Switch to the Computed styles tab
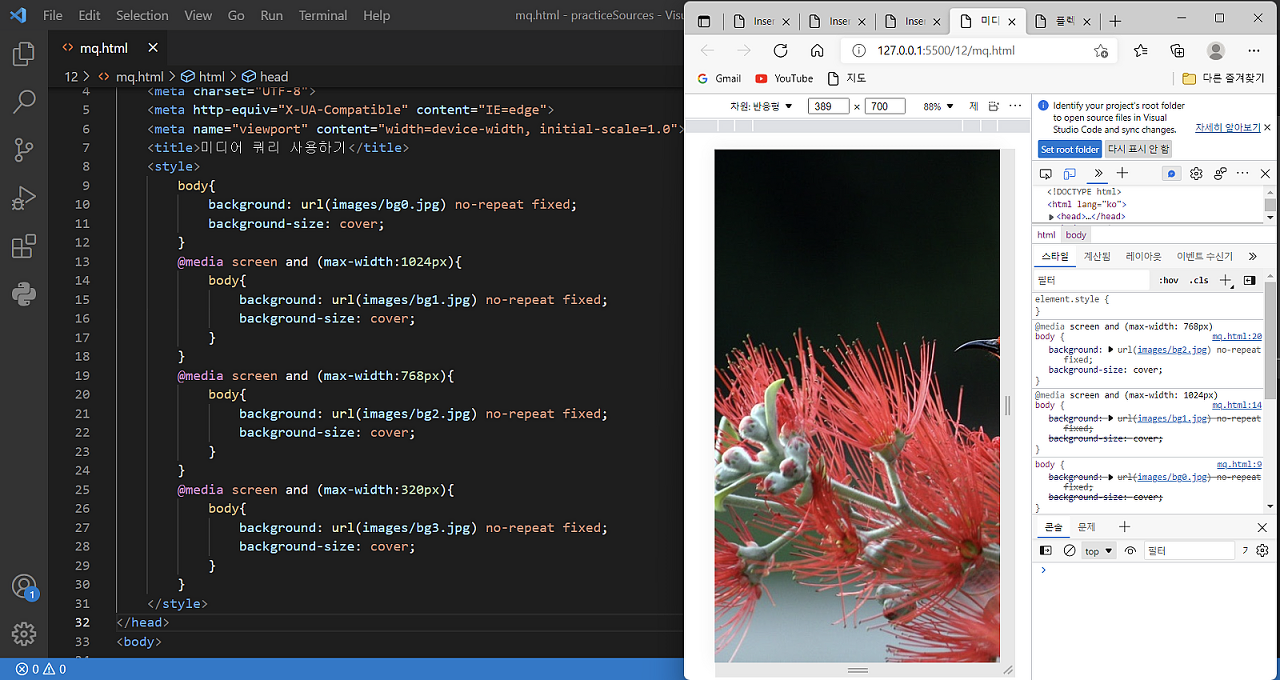 [1097, 257]
